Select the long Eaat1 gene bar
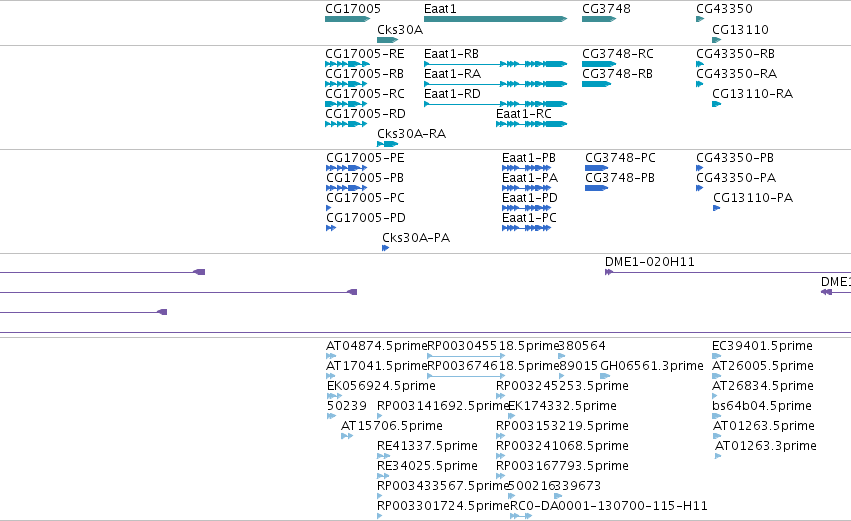851x521 pixels. click(496, 19)
